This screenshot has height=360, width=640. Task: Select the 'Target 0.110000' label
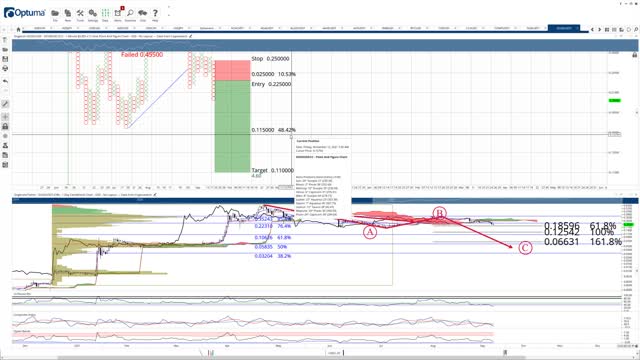(272, 170)
